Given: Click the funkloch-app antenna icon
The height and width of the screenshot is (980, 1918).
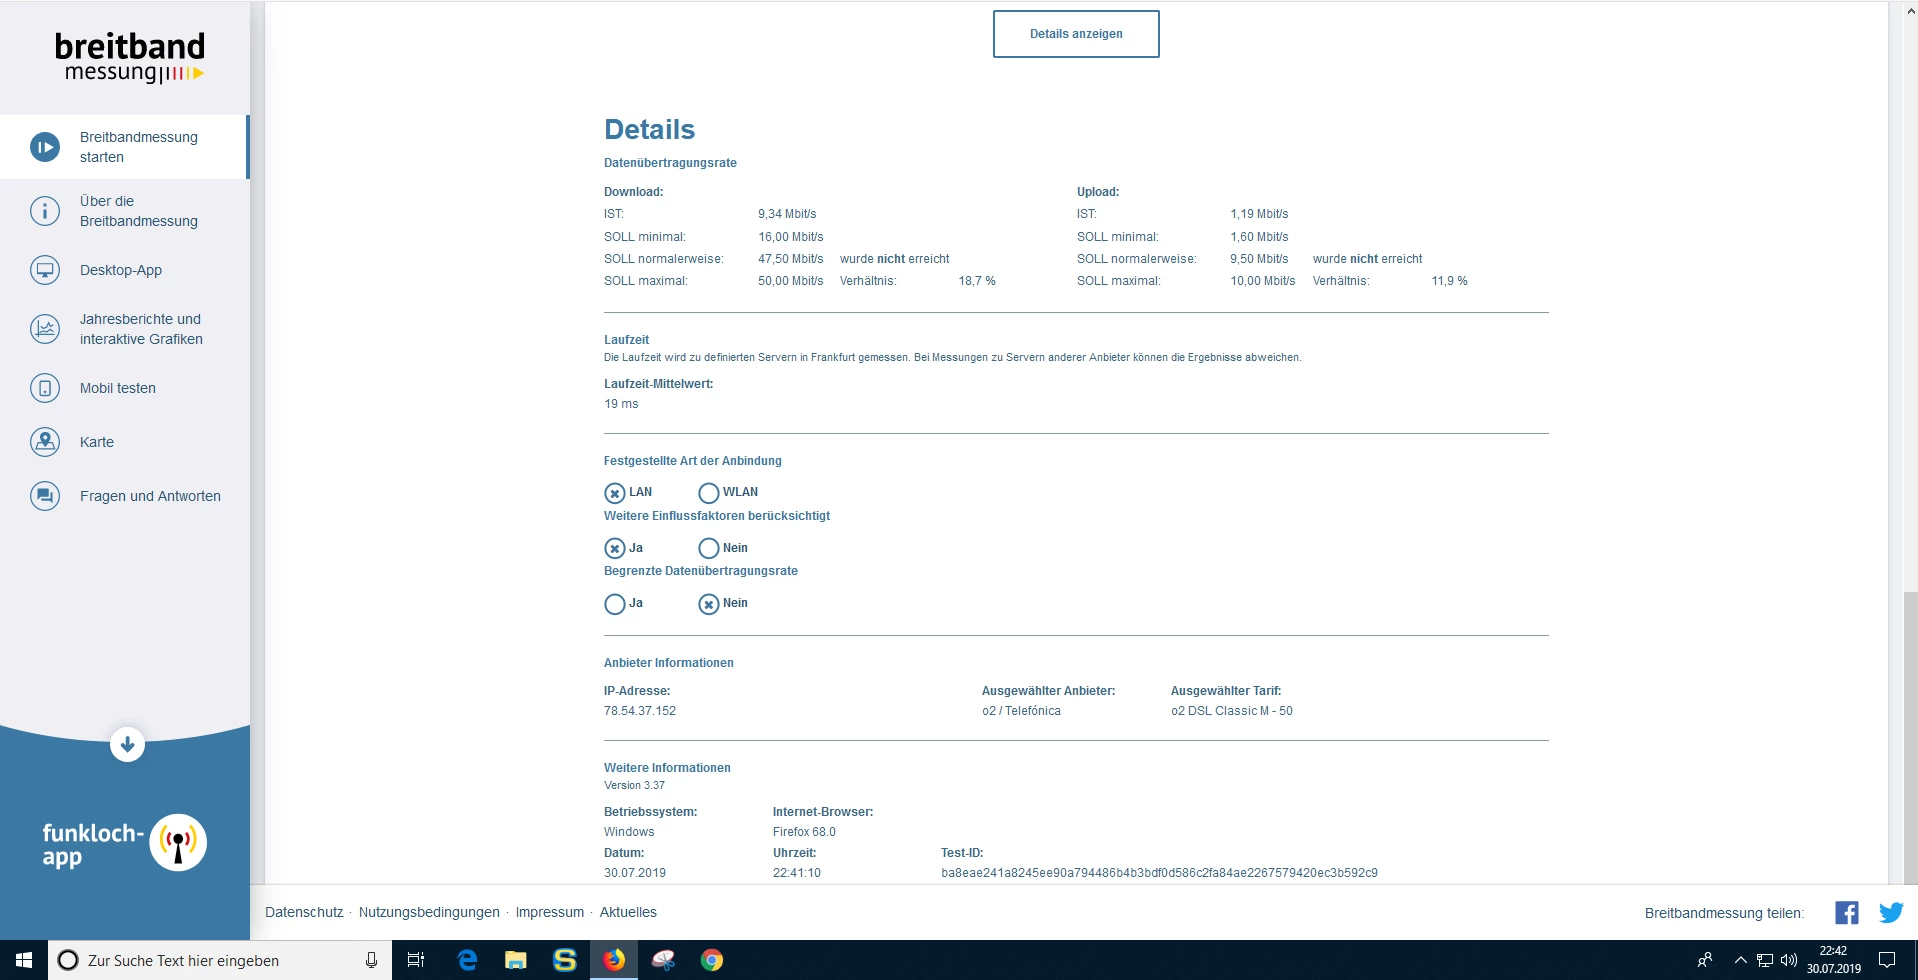Looking at the screenshot, I should (x=178, y=842).
